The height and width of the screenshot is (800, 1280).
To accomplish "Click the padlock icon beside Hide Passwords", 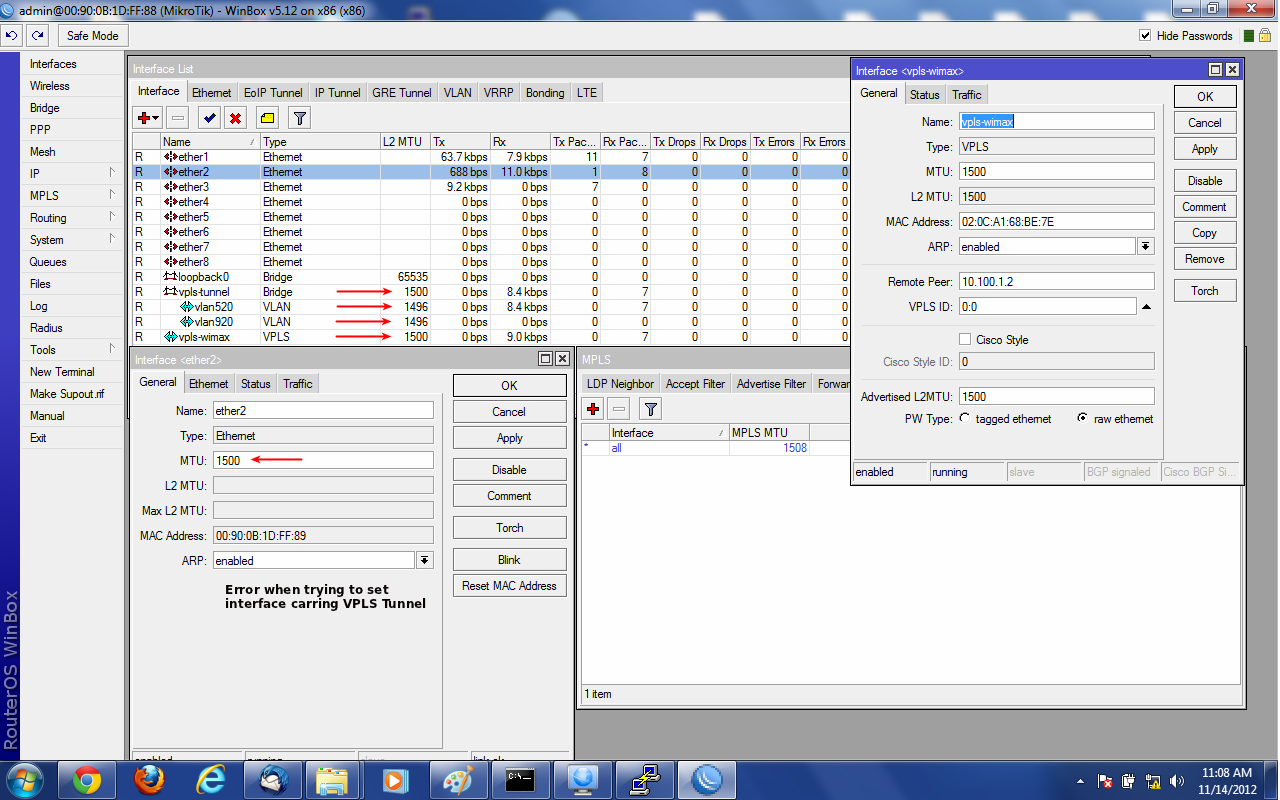I will [x=1265, y=35].
